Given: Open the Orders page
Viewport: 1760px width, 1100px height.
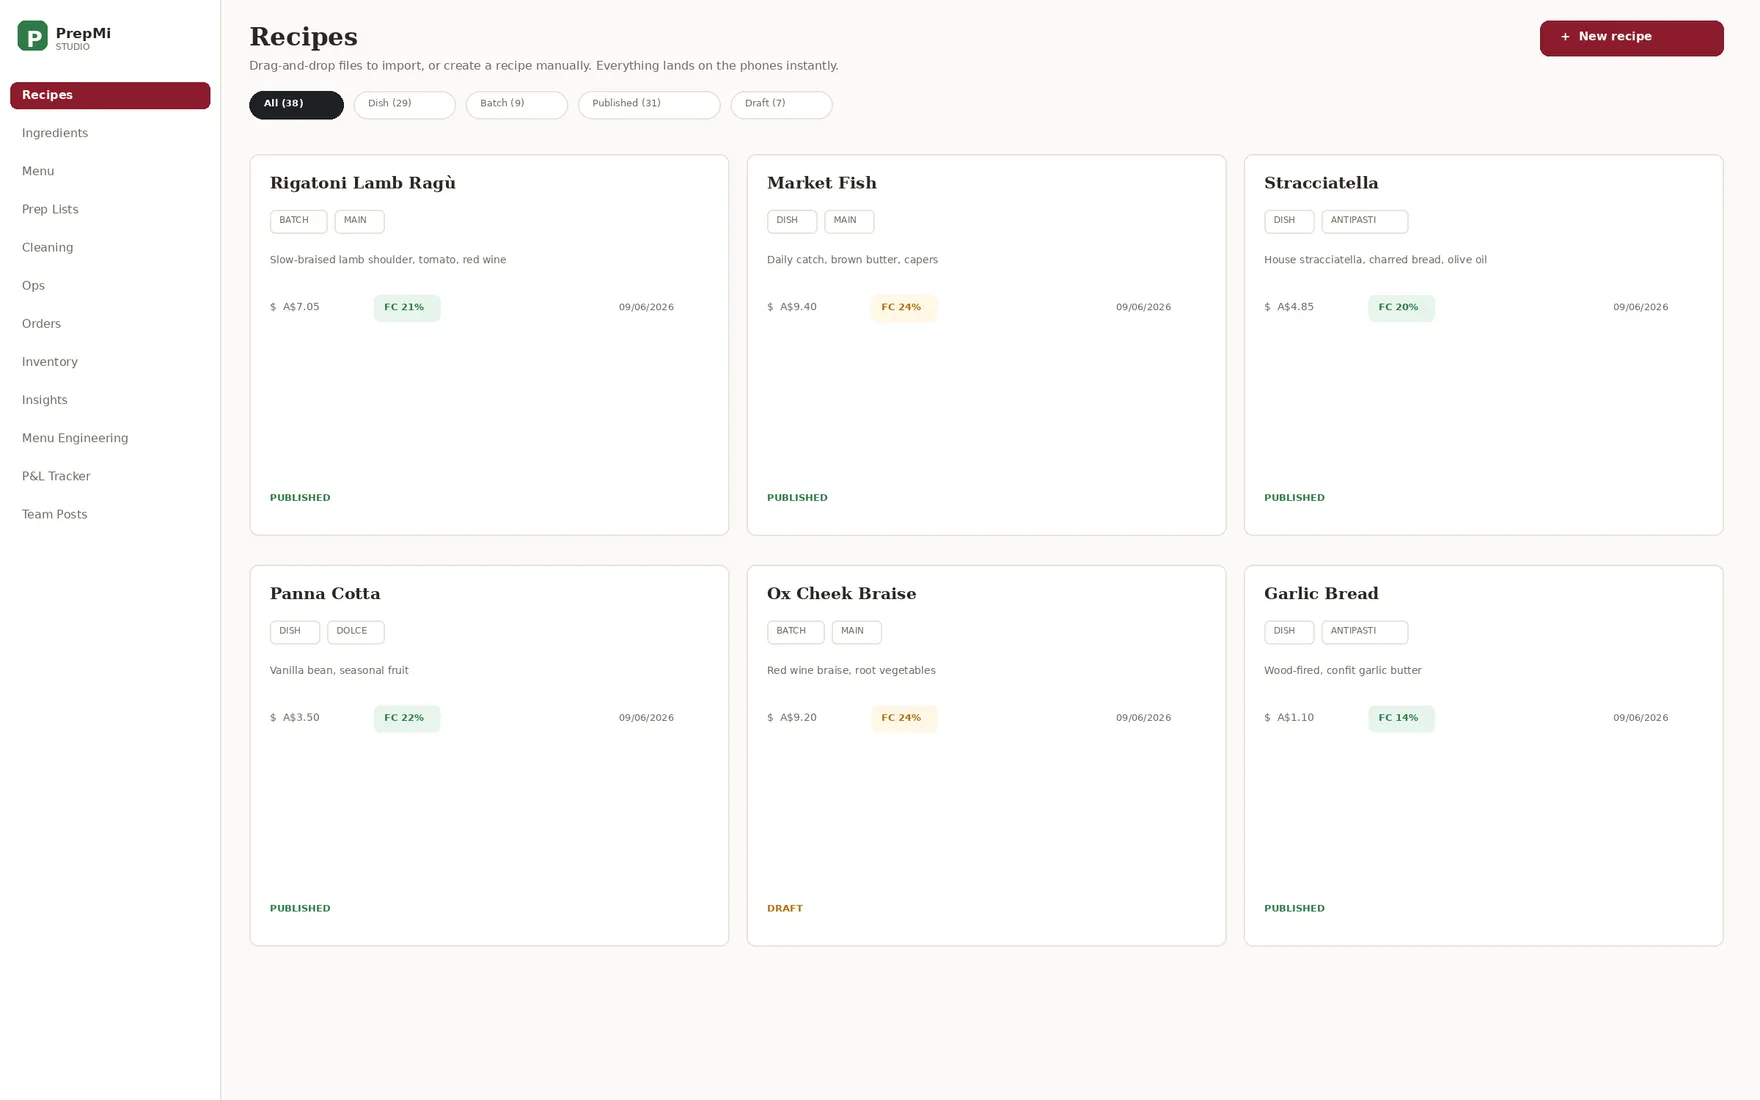Looking at the screenshot, I should point(110,323).
